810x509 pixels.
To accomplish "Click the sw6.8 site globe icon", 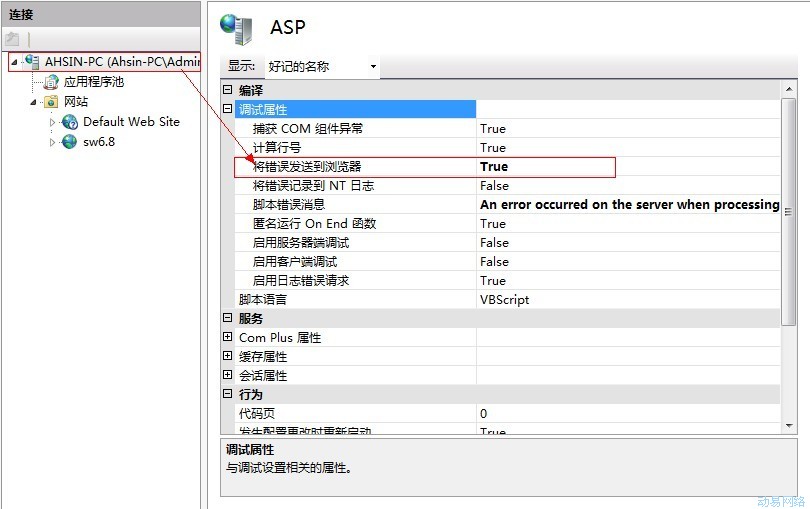I will (x=69, y=142).
